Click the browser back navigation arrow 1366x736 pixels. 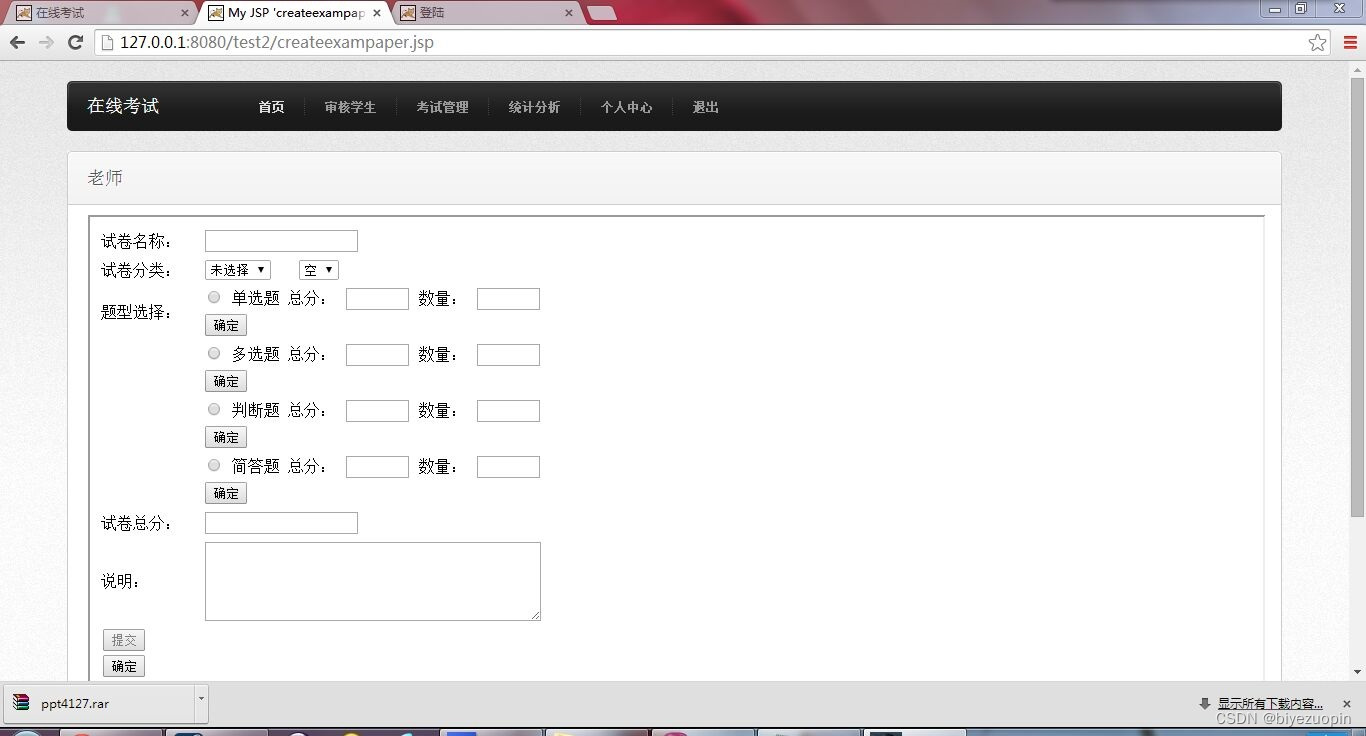[x=17, y=42]
